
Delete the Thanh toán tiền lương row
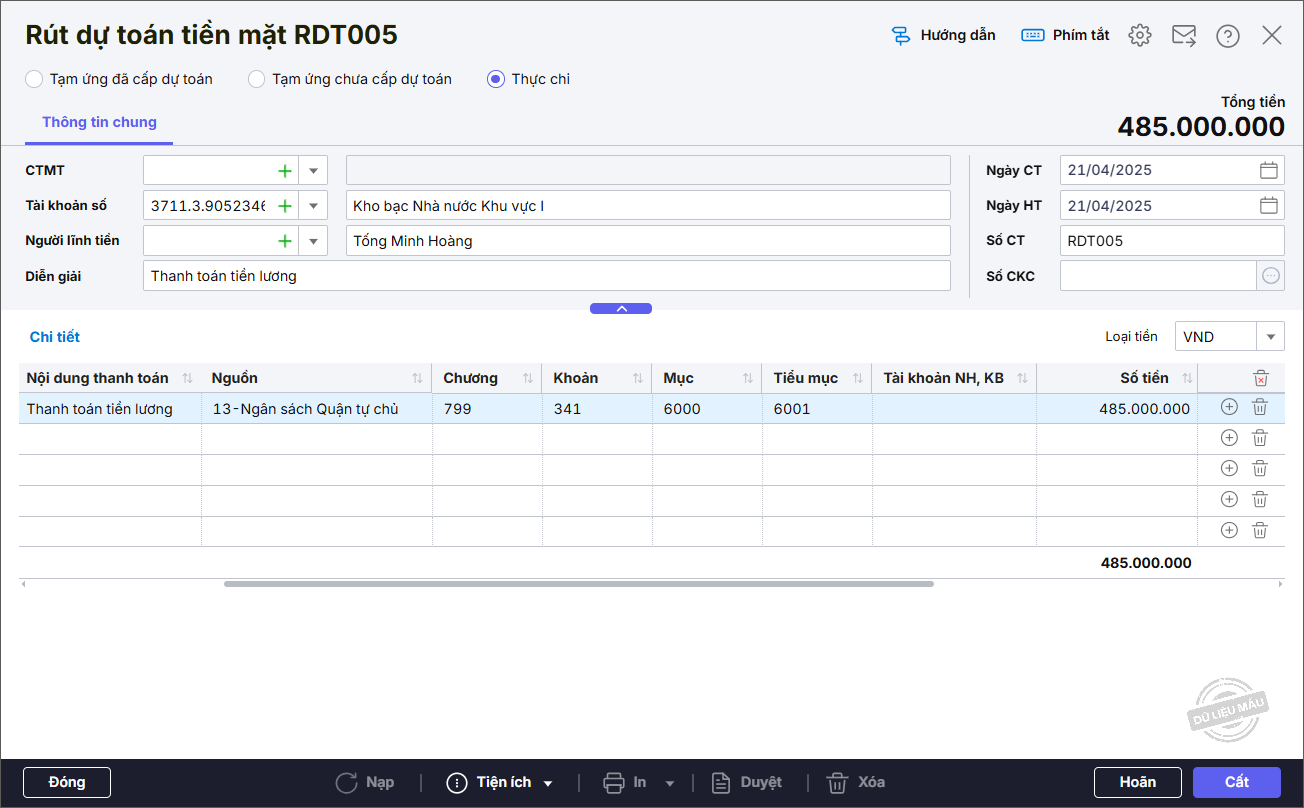(x=1260, y=408)
